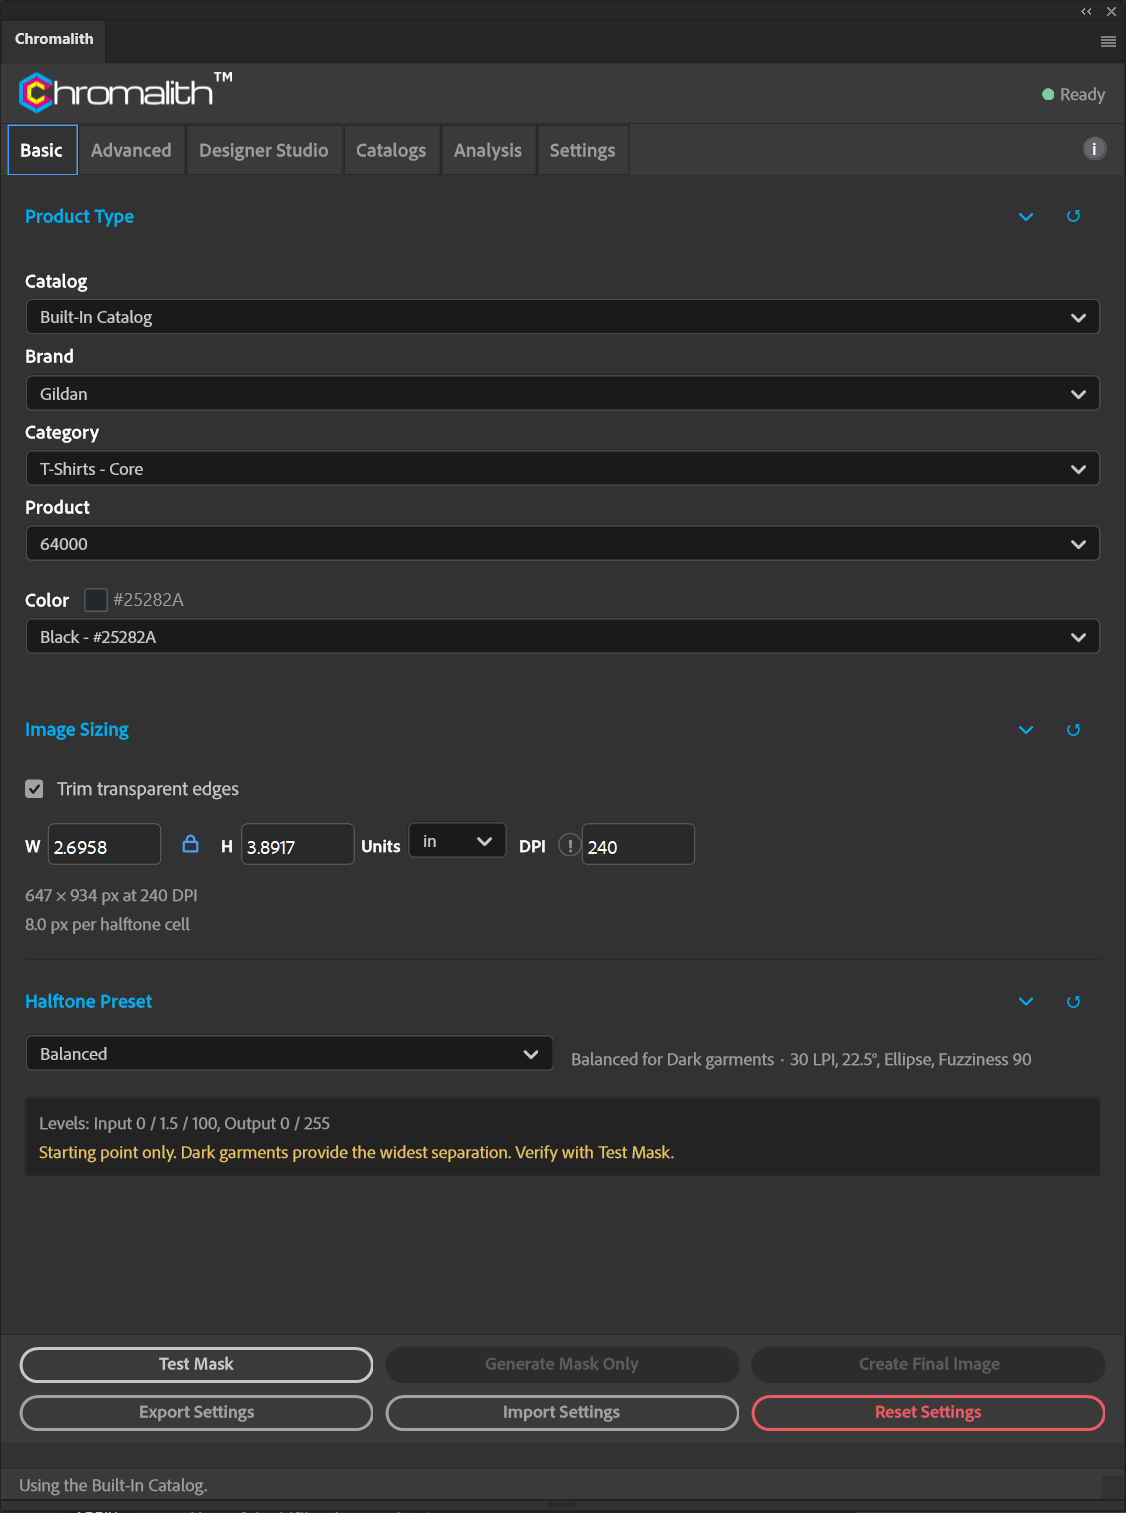Click the Chromalith logo
The height and width of the screenshot is (1513, 1126).
click(126, 92)
